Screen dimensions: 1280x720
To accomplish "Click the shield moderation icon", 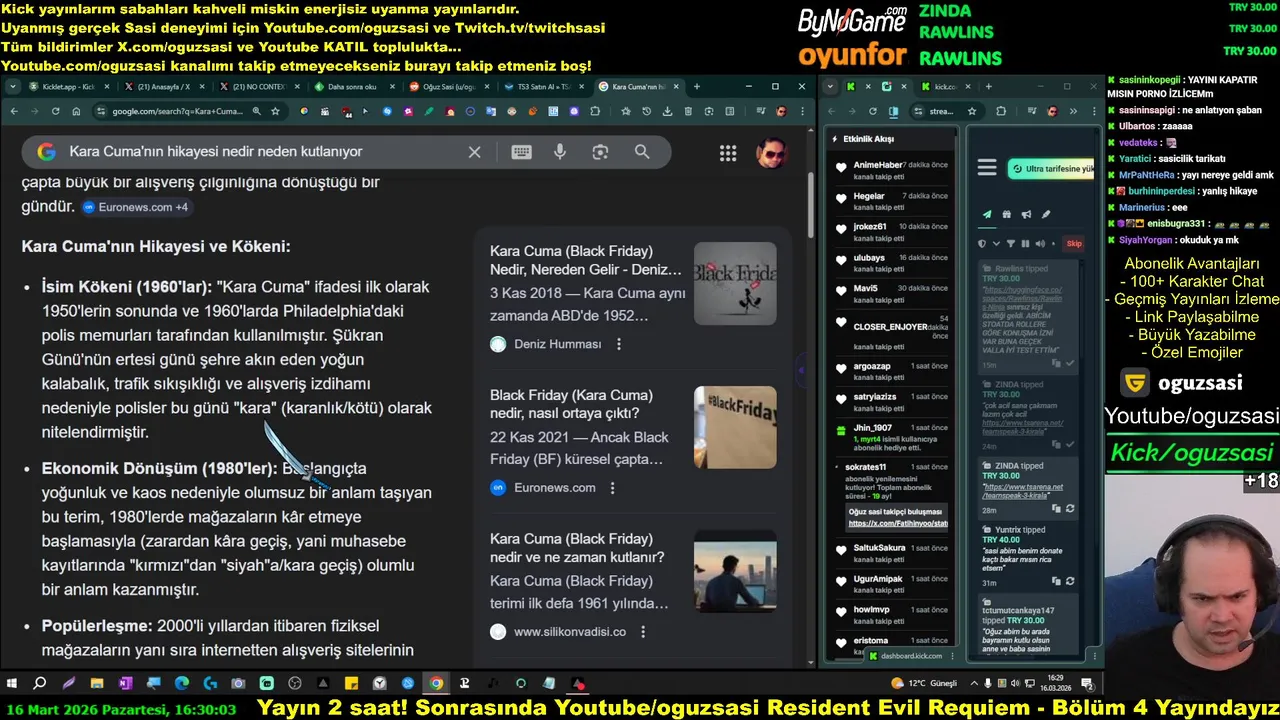I will pos(982,243).
